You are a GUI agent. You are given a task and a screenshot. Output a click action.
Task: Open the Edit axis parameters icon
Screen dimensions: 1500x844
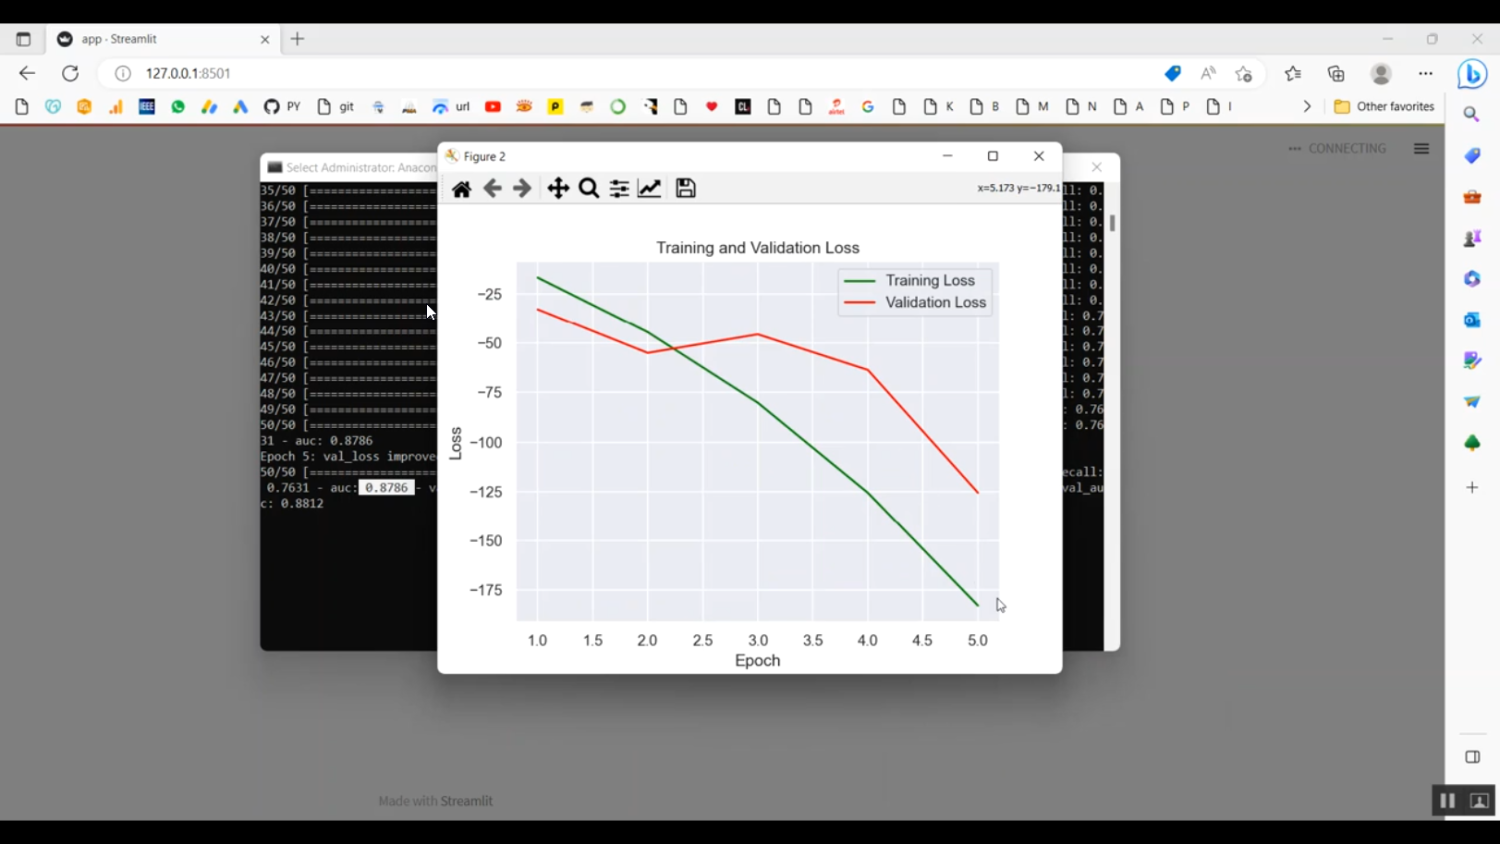[x=650, y=189]
